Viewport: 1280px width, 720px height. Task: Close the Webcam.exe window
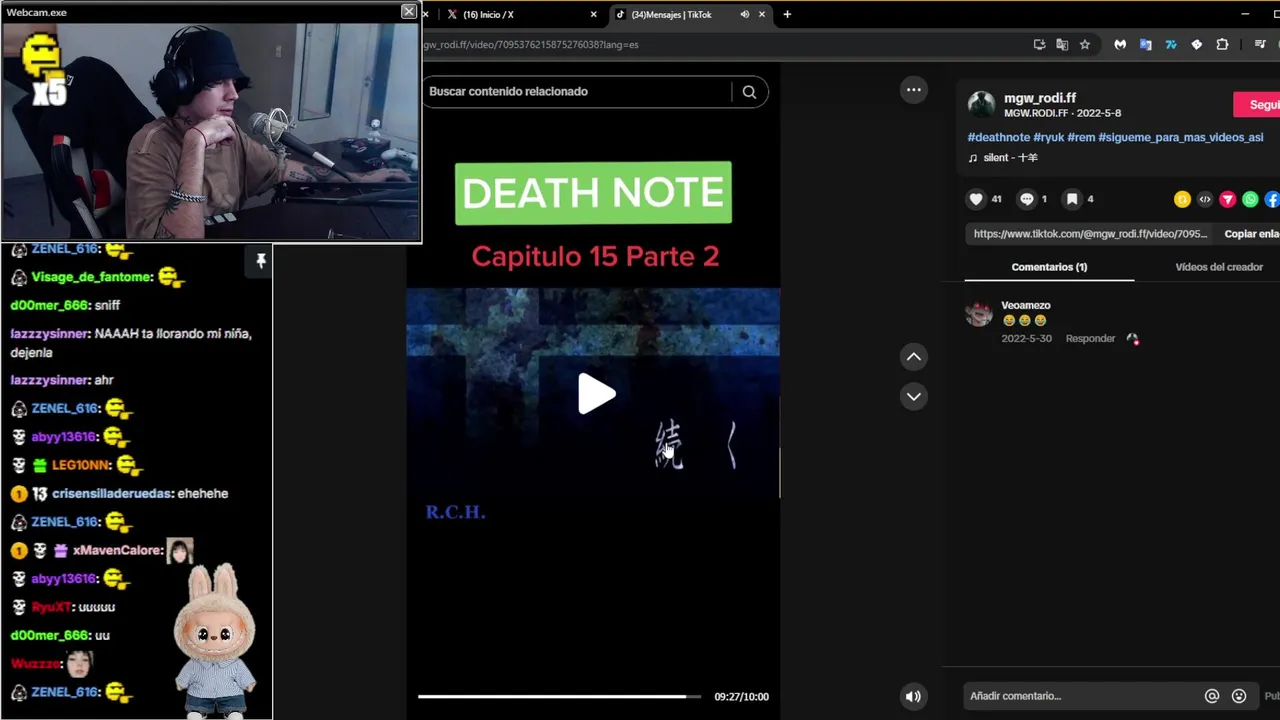pyautogui.click(x=409, y=11)
